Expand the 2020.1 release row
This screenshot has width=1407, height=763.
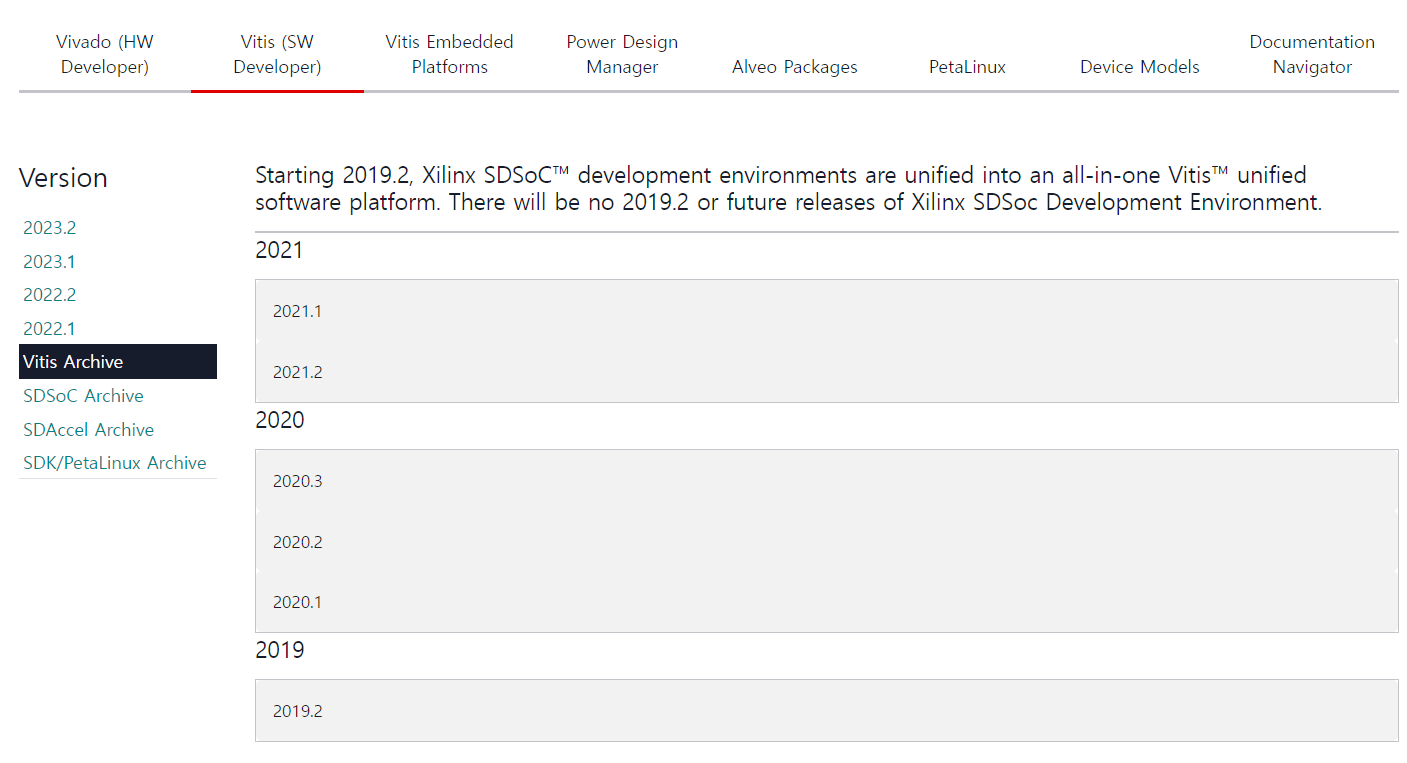pos(827,602)
